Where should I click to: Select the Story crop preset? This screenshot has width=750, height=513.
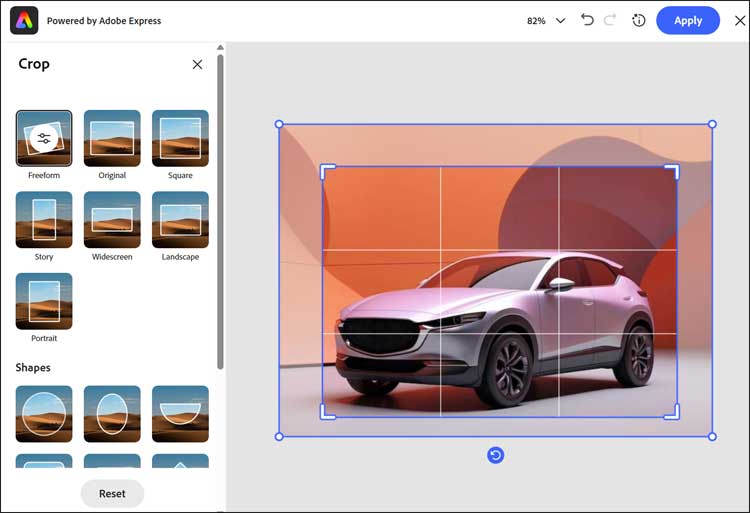[44, 220]
